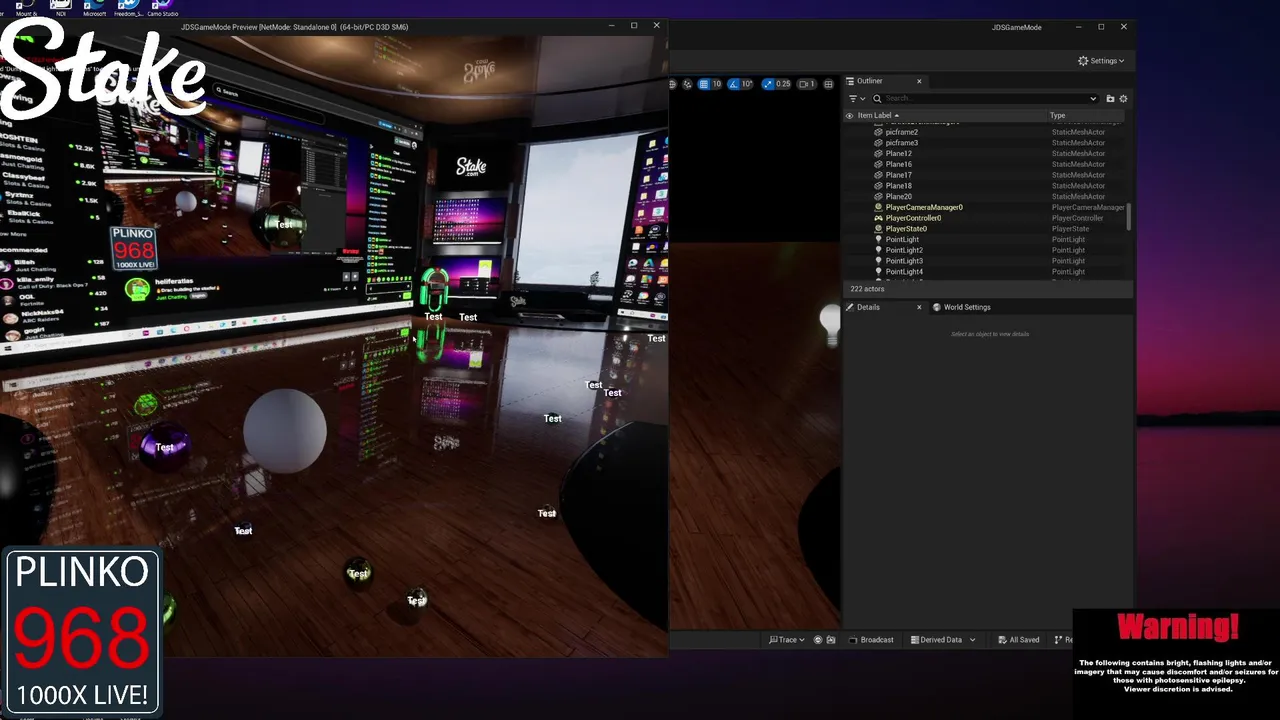Image resolution: width=1280 pixels, height=720 pixels.
Task: Switch to the World Settings tab
Action: point(961,307)
